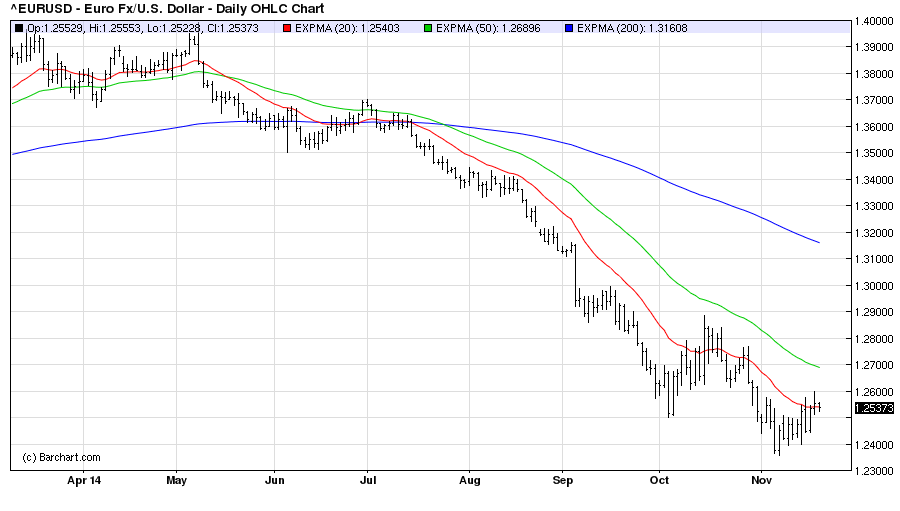
Task: Click the 1.30000 price axis label
Action: tap(873, 286)
